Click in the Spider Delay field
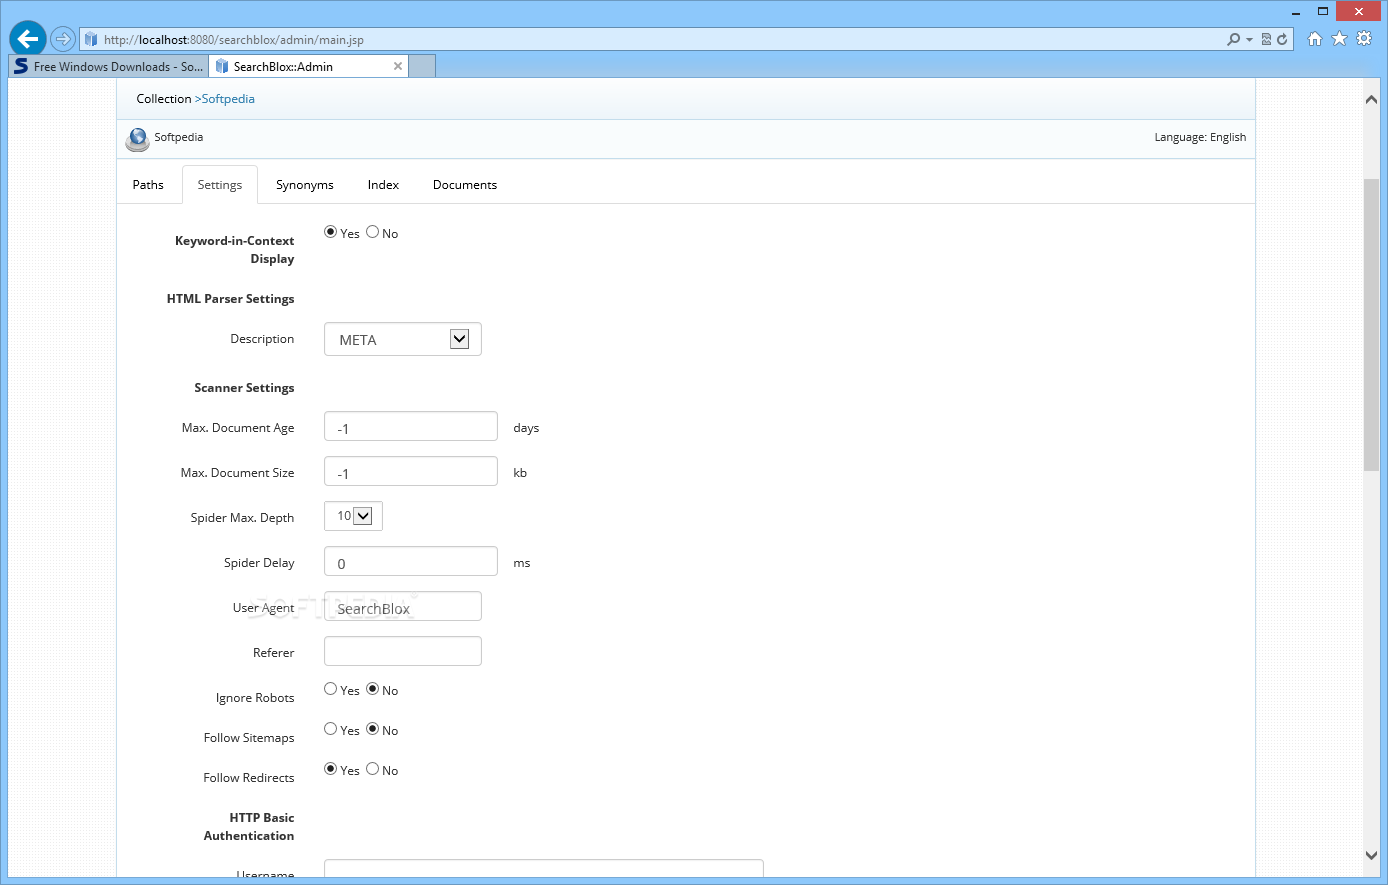Viewport: 1388px width, 885px height. [x=411, y=561]
